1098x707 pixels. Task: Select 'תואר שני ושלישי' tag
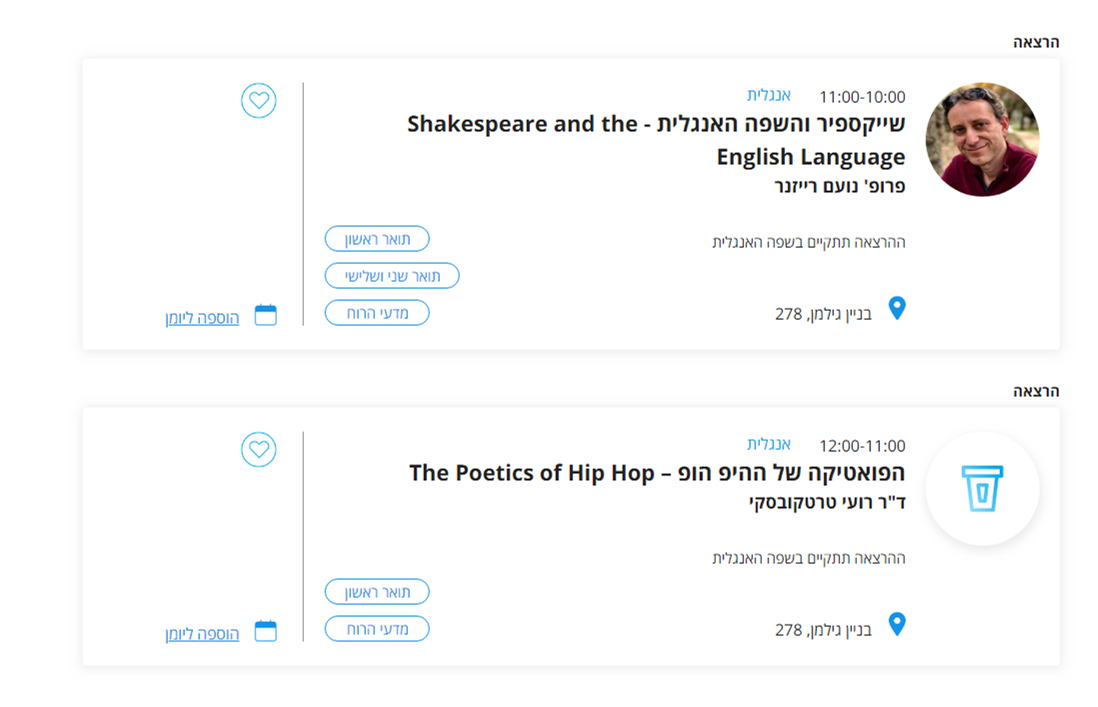point(392,276)
